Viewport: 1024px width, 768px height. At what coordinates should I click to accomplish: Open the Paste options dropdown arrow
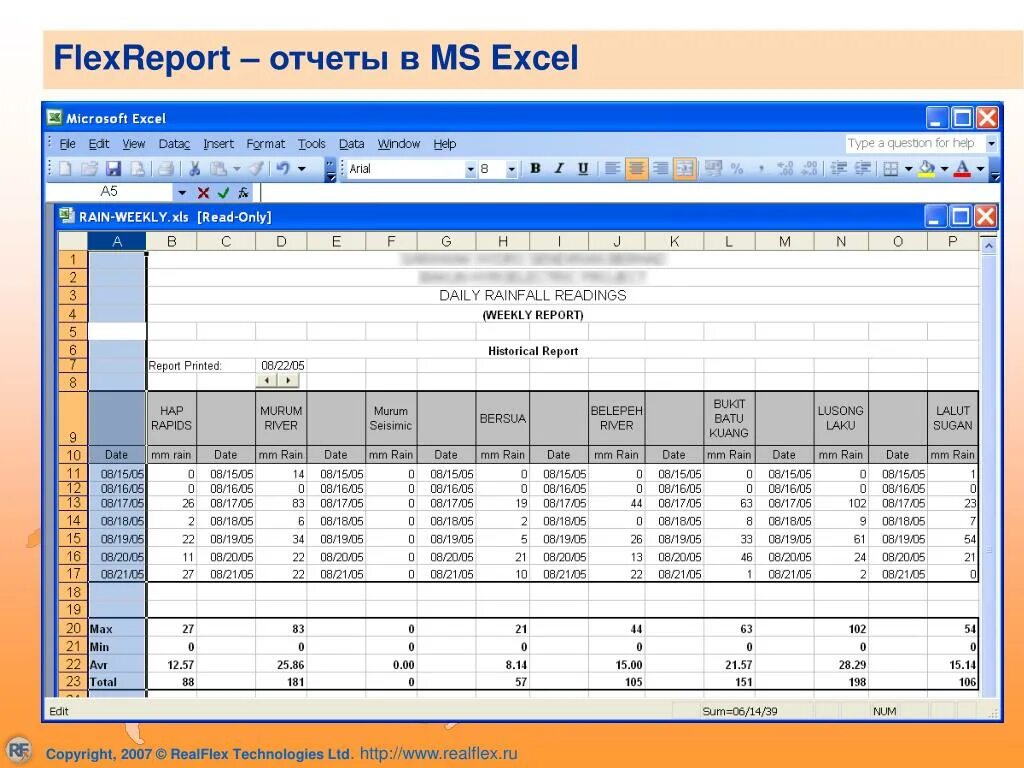pyautogui.click(x=237, y=168)
